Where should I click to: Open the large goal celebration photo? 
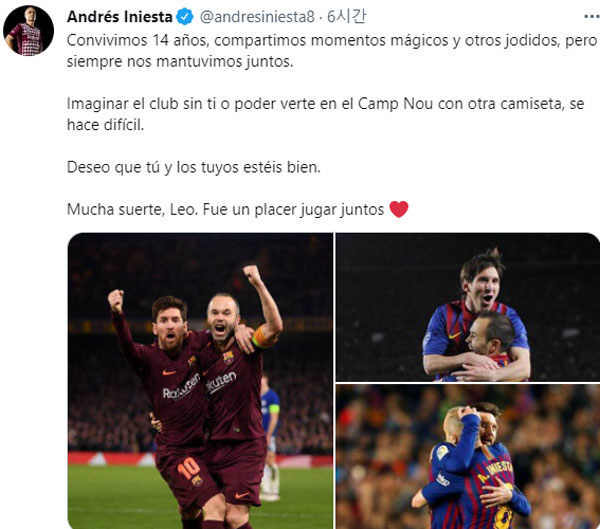[x=200, y=381]
